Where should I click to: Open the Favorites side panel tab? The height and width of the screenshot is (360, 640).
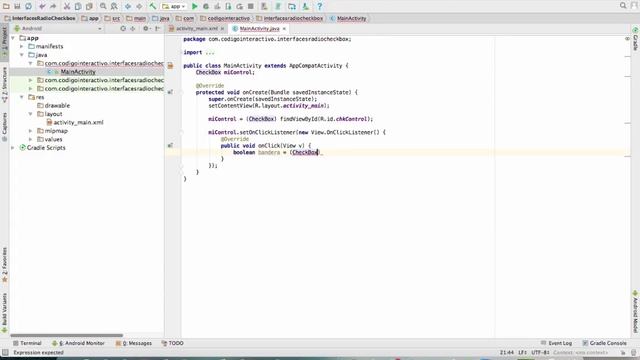(4, 264)
